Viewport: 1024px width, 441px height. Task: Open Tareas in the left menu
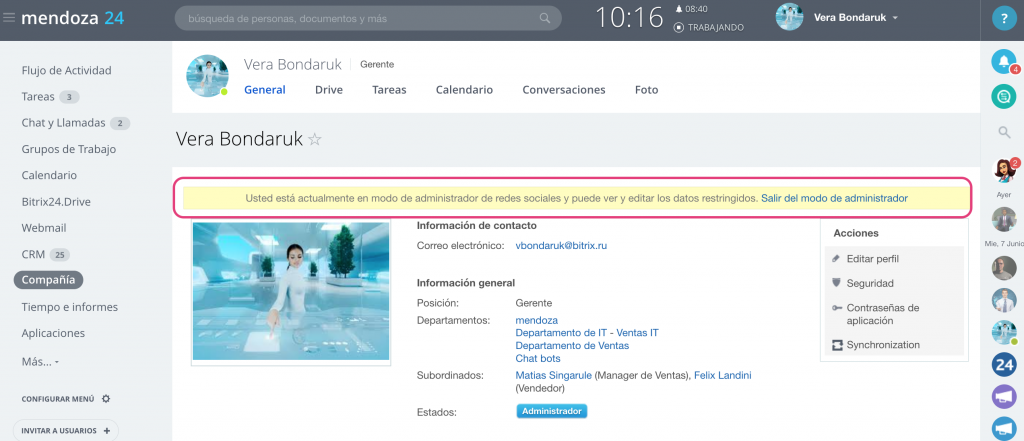pos(38,97)
